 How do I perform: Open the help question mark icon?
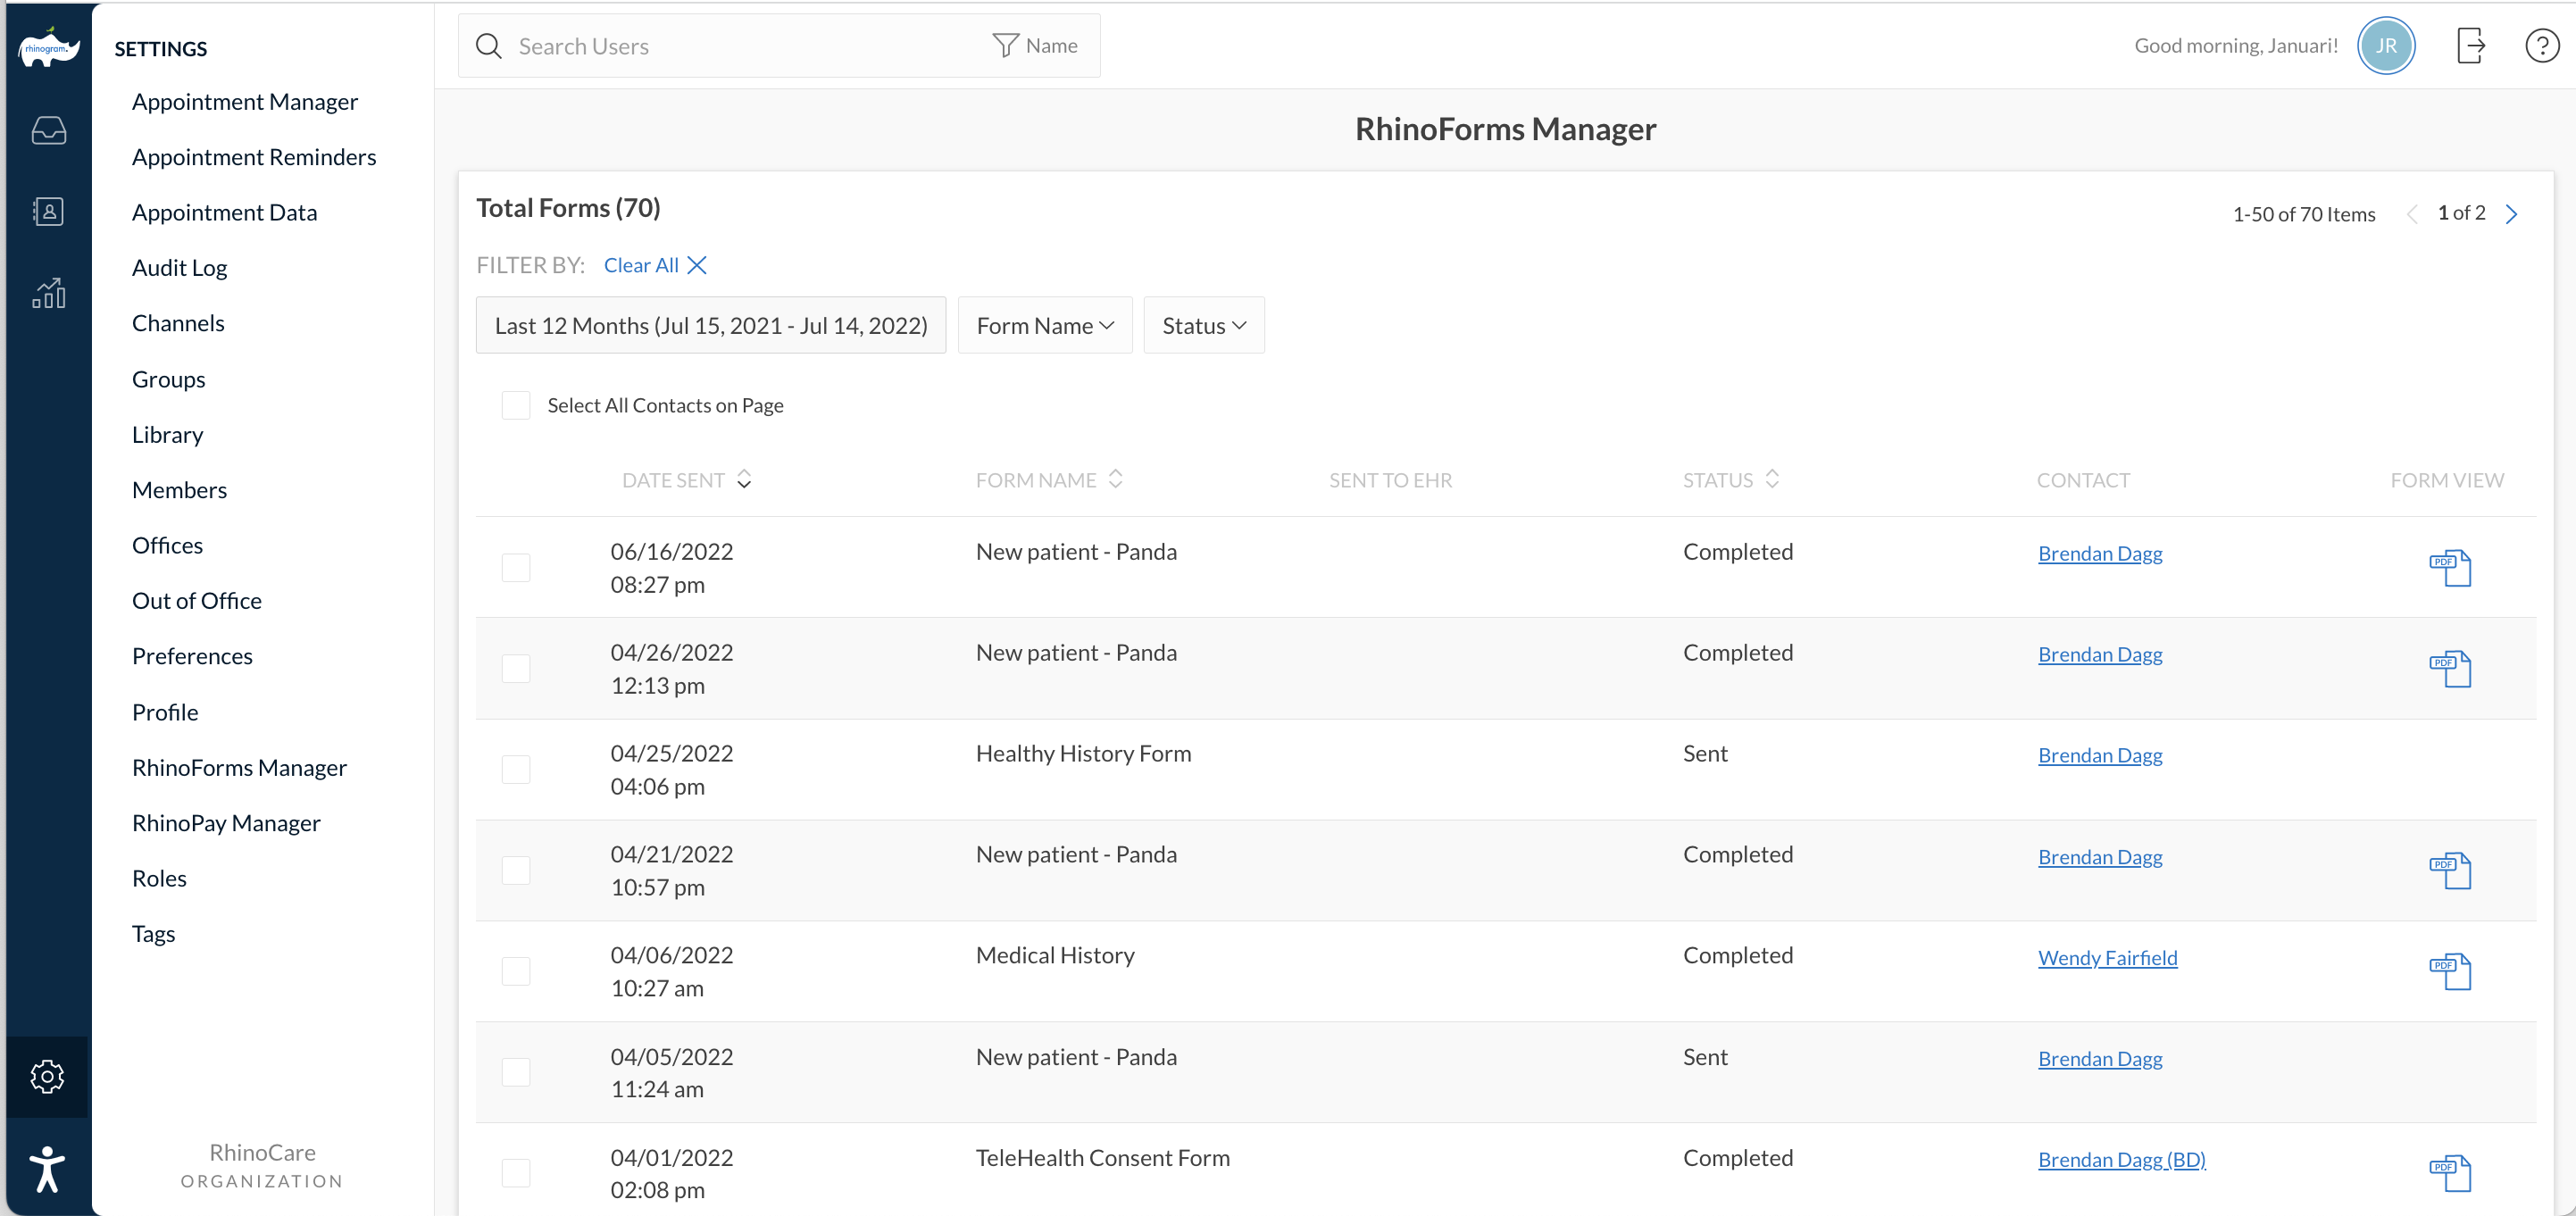click(x=2541, y=46)
